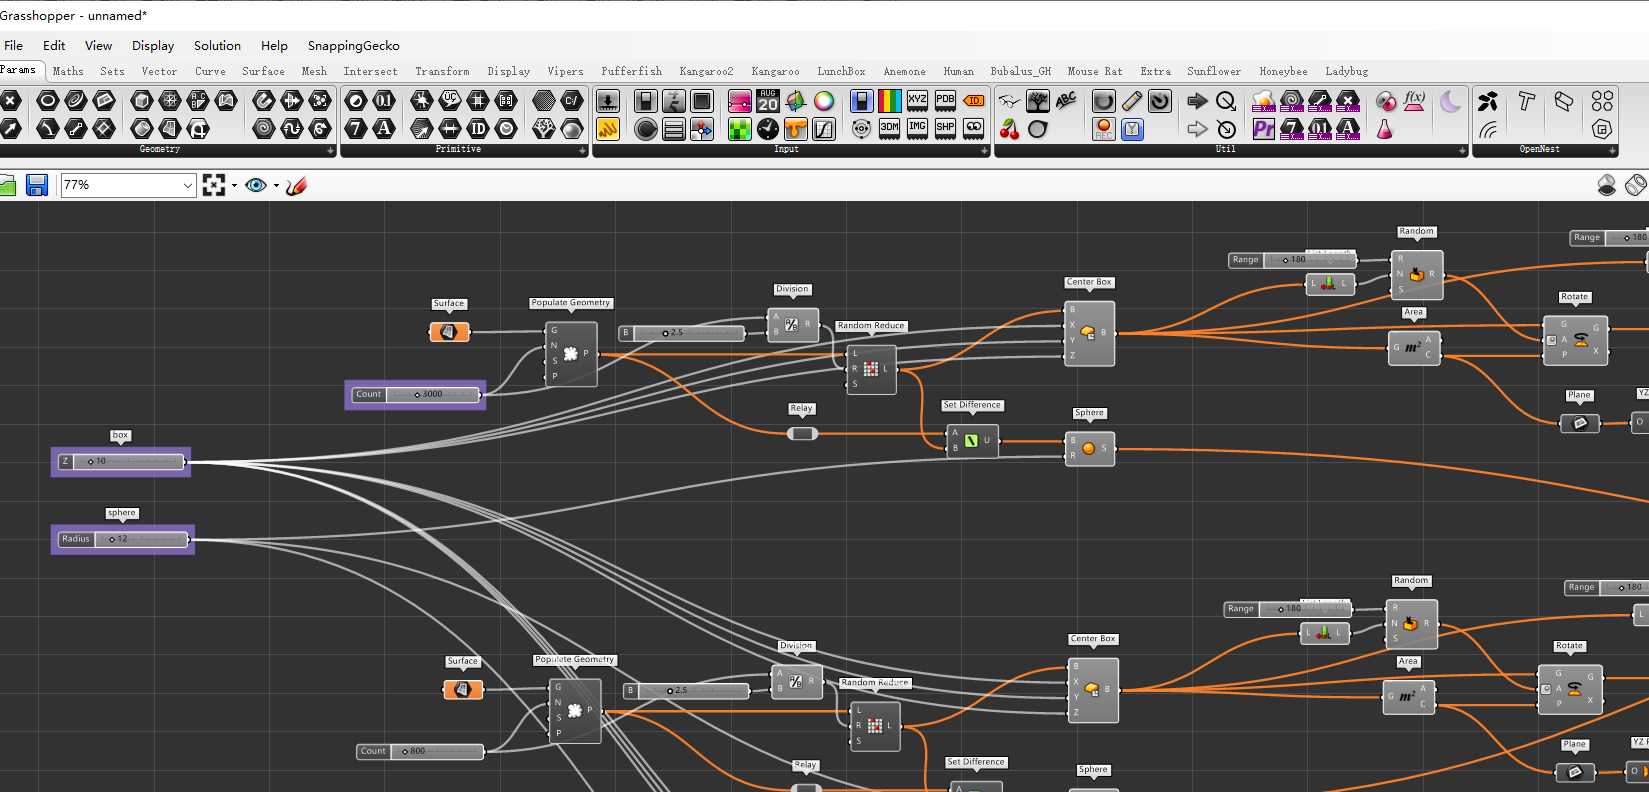Select the Calendar icon showing AUG 20
This screenshot has width=1649, height=792.
[x=768, y=100]
